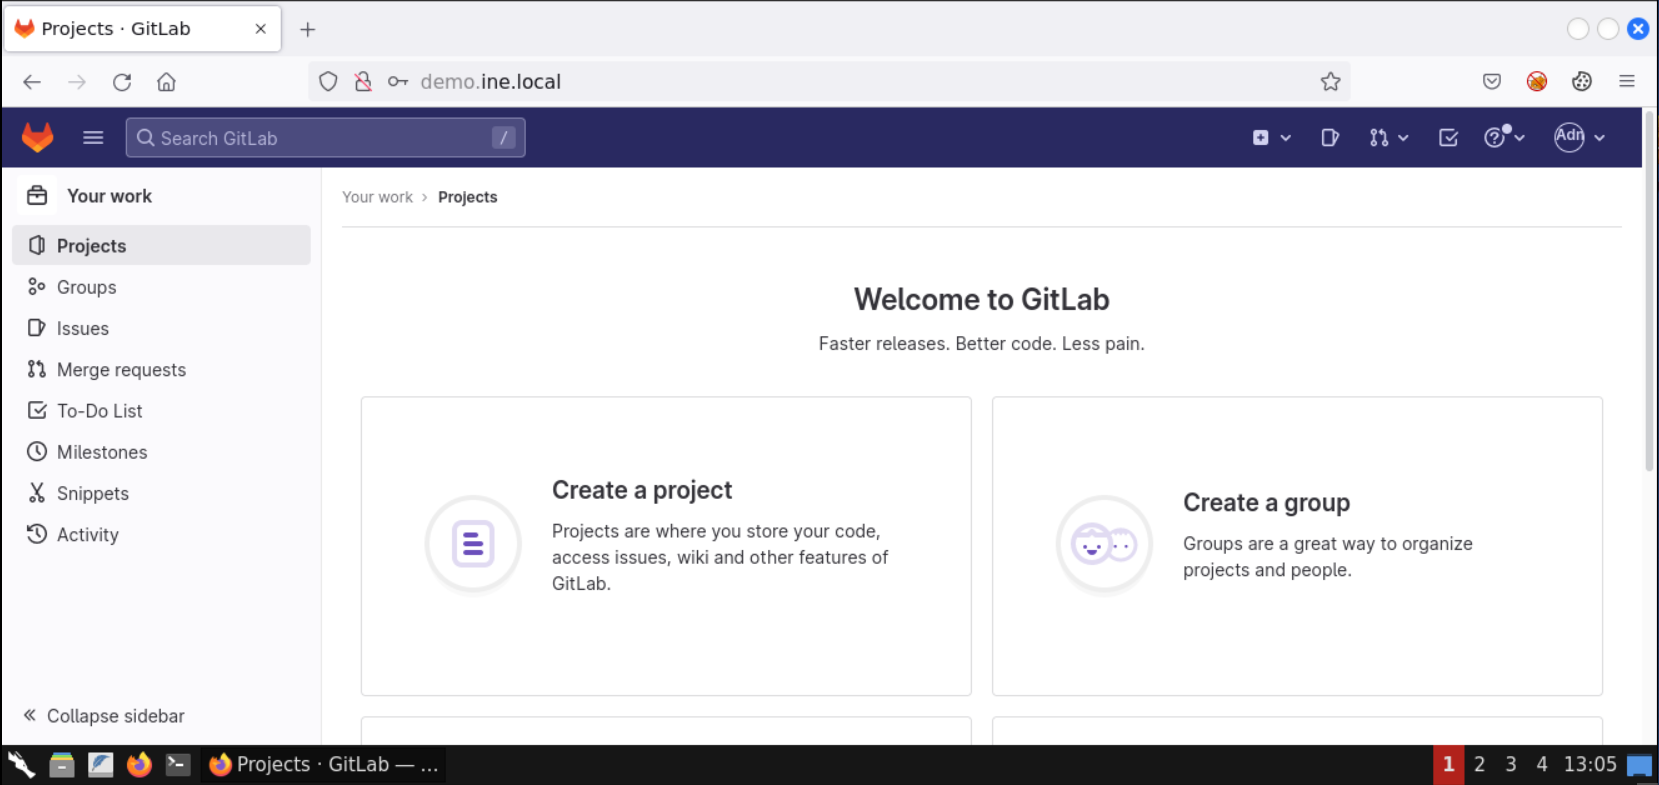Click the demo.ine.local address bar
The width and height of the screenshot is (1659, 785).
829,82
